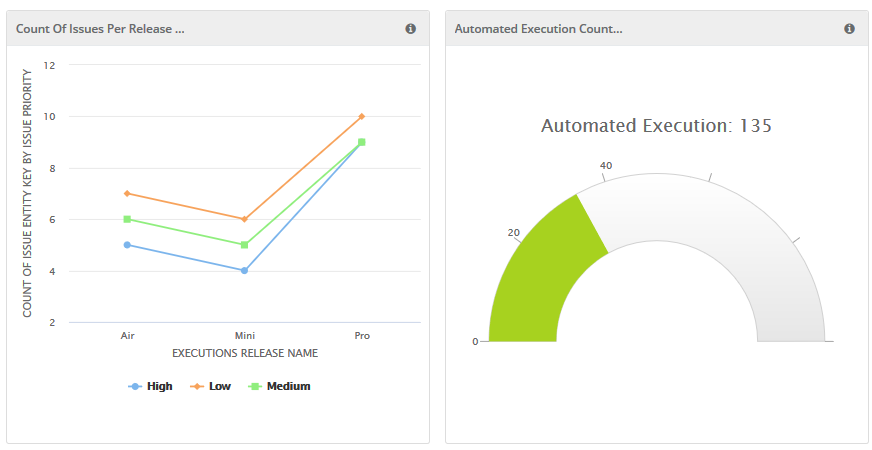Screen dimensions: 872x450
Task: Click Low data point at Air
Action: (x=127, y=194)
